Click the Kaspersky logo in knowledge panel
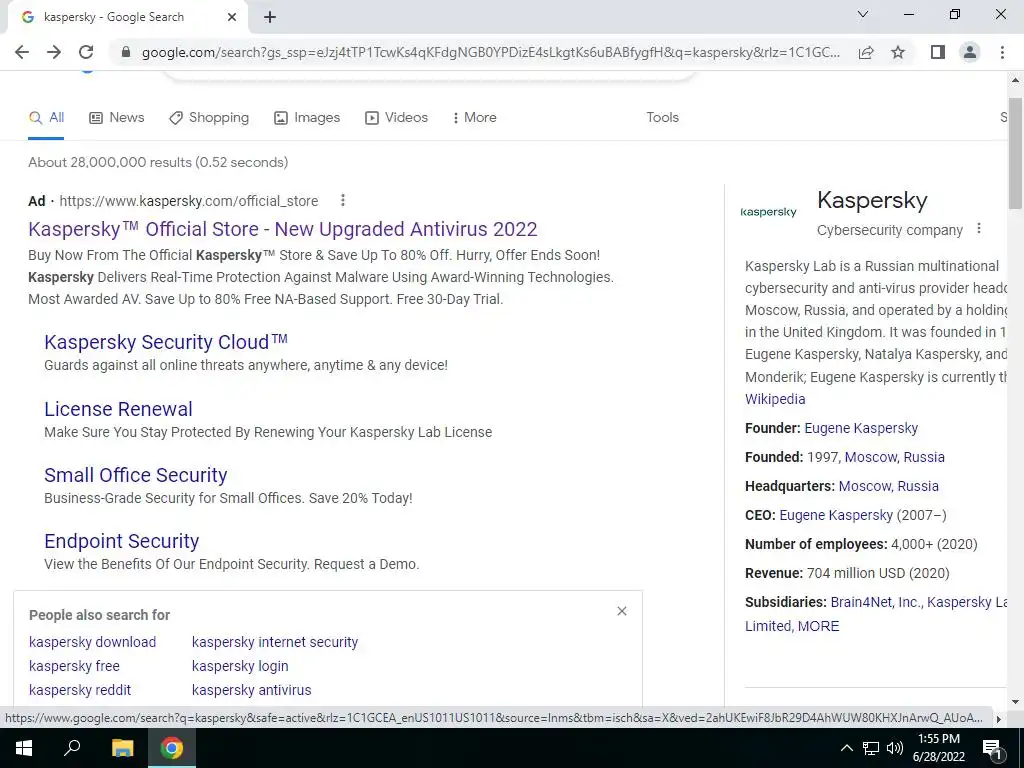Image resolution: width=1024 pixels, height=768 pixels. click(x=769, y=212)
